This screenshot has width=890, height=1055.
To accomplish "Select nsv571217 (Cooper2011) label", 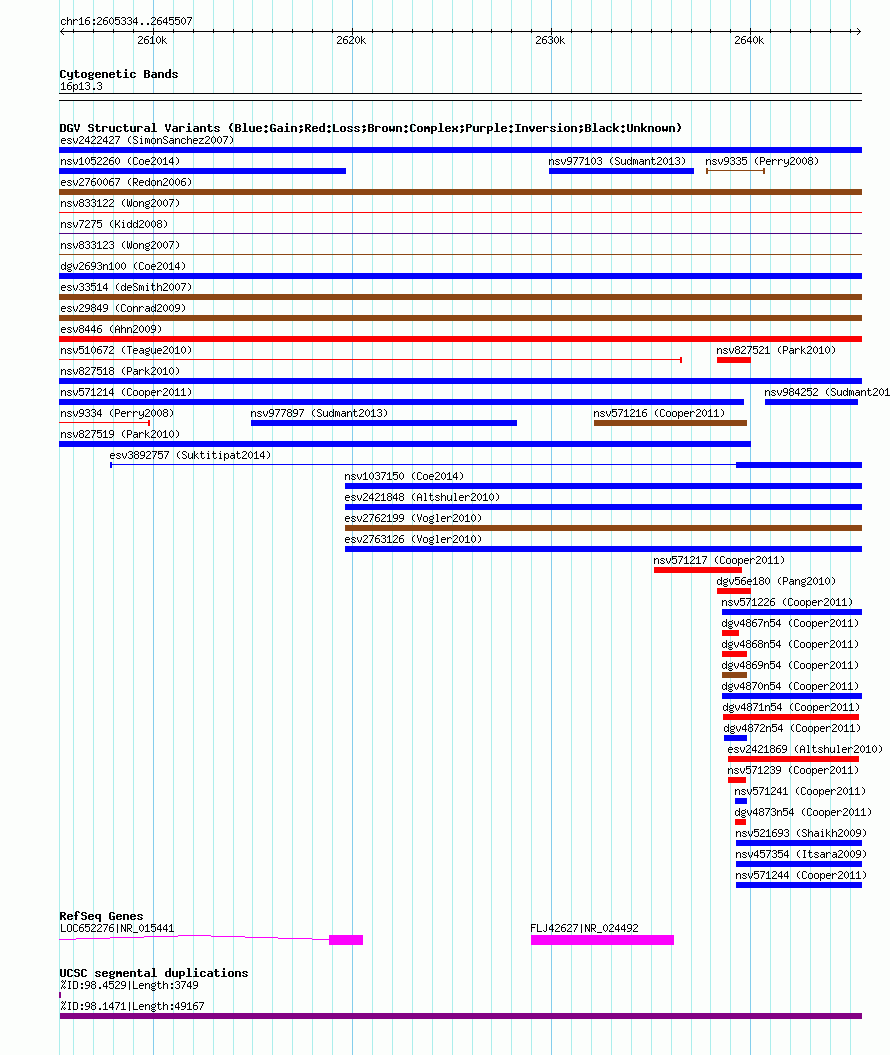I will (x=719, y=560).
